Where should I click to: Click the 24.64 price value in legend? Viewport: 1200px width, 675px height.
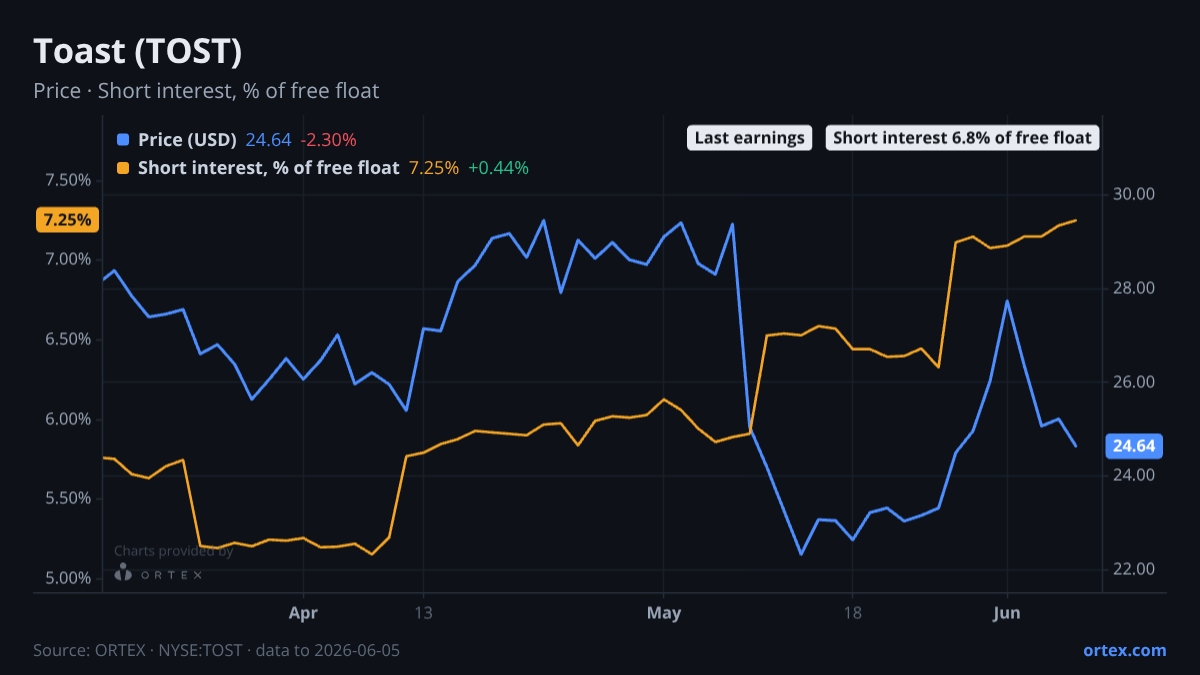pyautogui.click(x=268, y=139)
